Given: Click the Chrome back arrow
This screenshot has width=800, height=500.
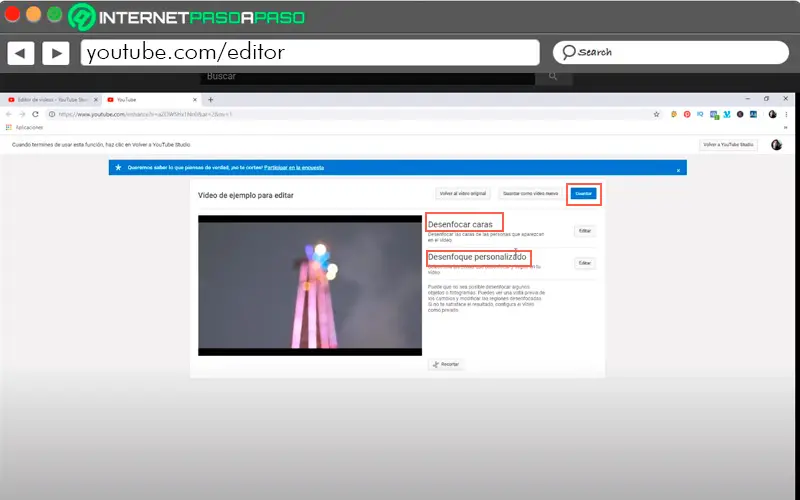Looking at the screenshot, I should [9, 114].
